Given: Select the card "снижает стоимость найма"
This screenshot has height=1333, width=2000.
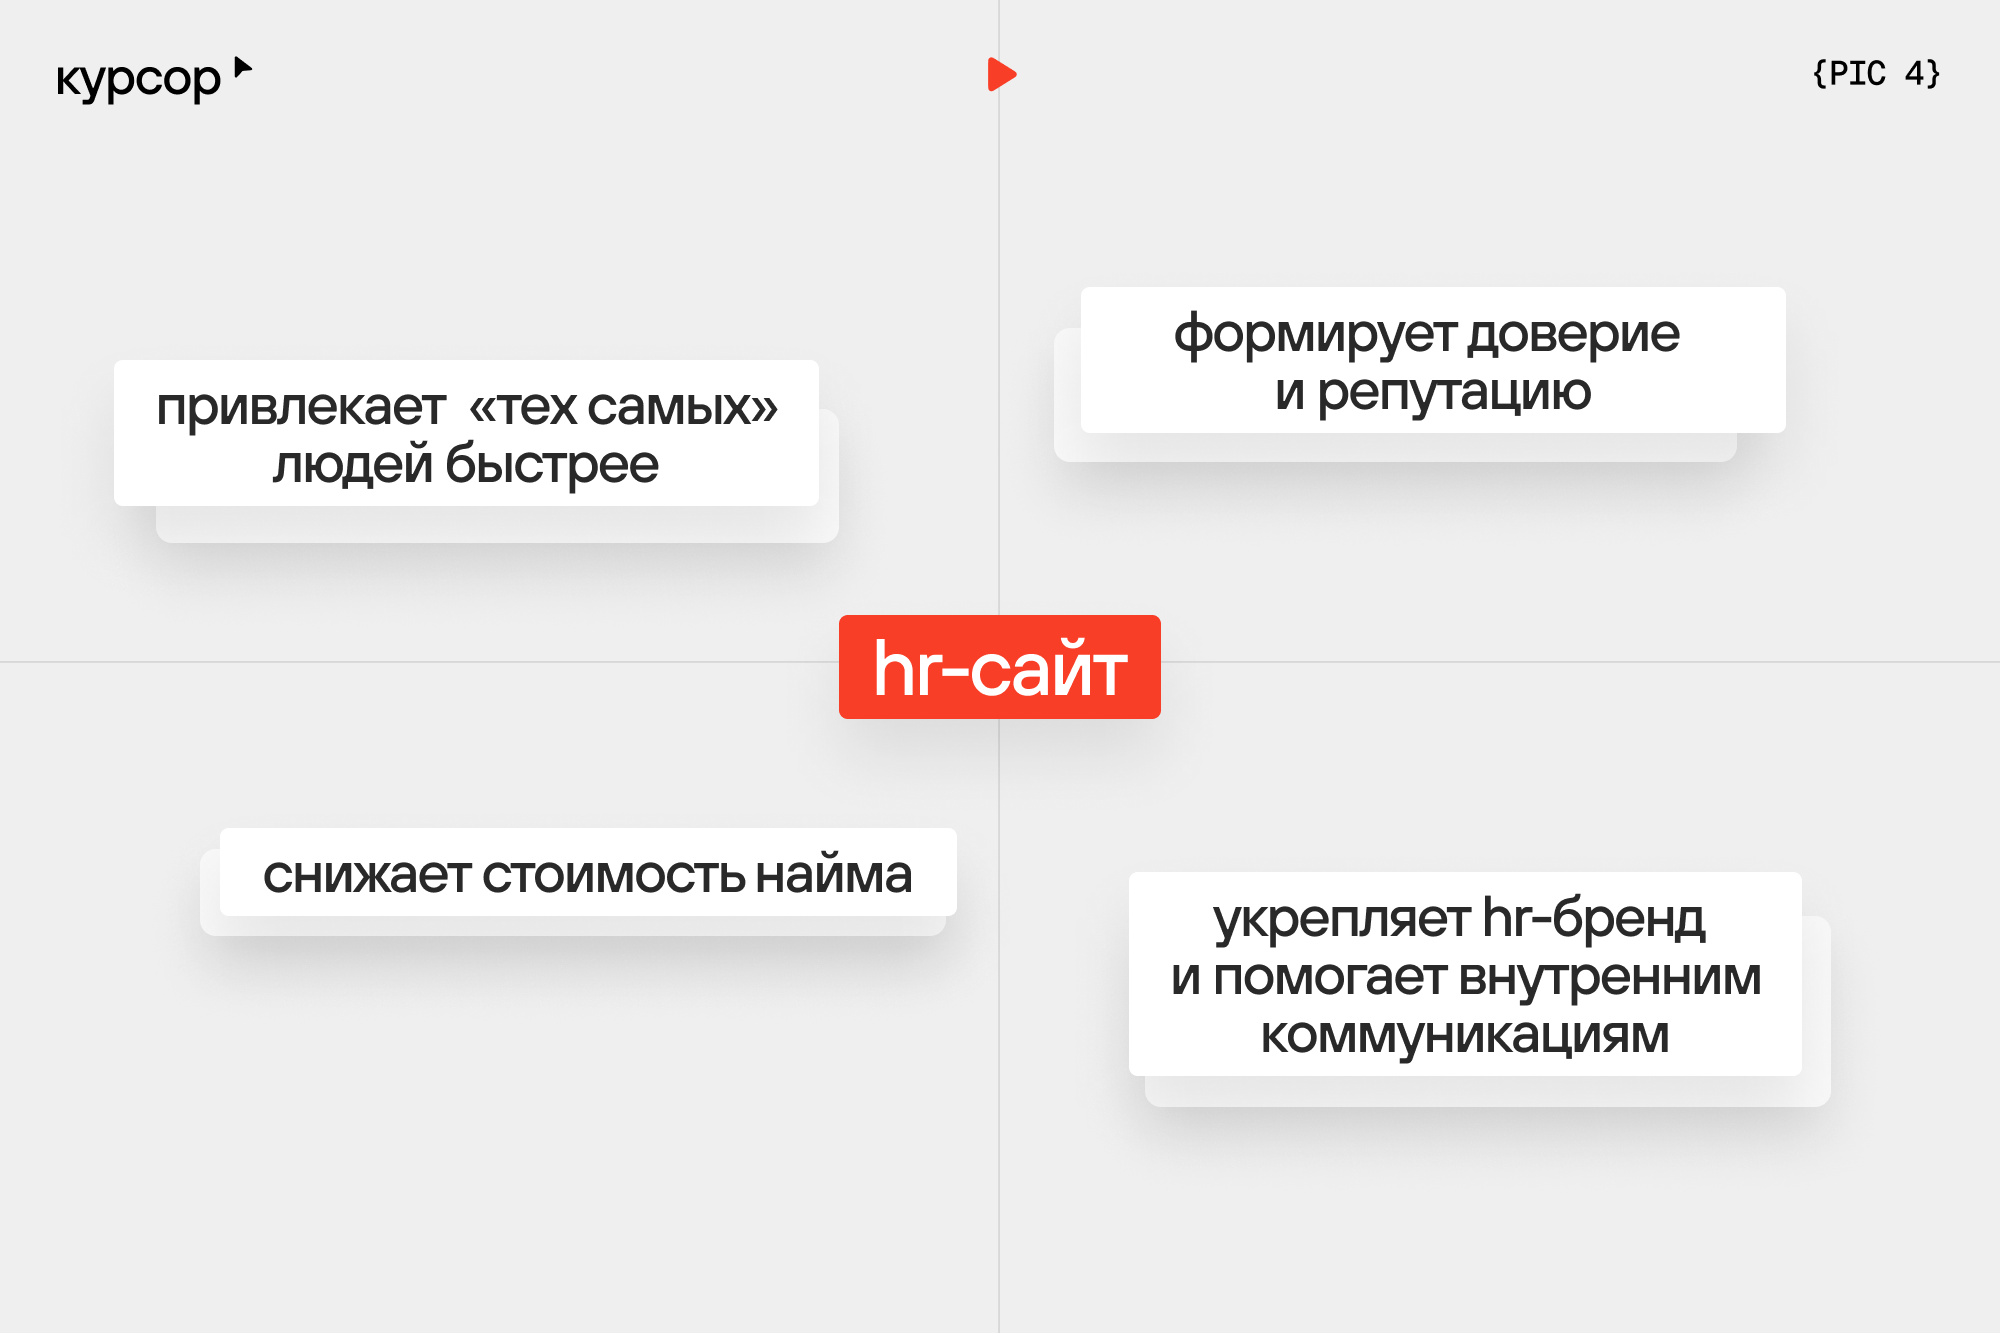Looking at the screenshot, I should [x=588, y=873].
